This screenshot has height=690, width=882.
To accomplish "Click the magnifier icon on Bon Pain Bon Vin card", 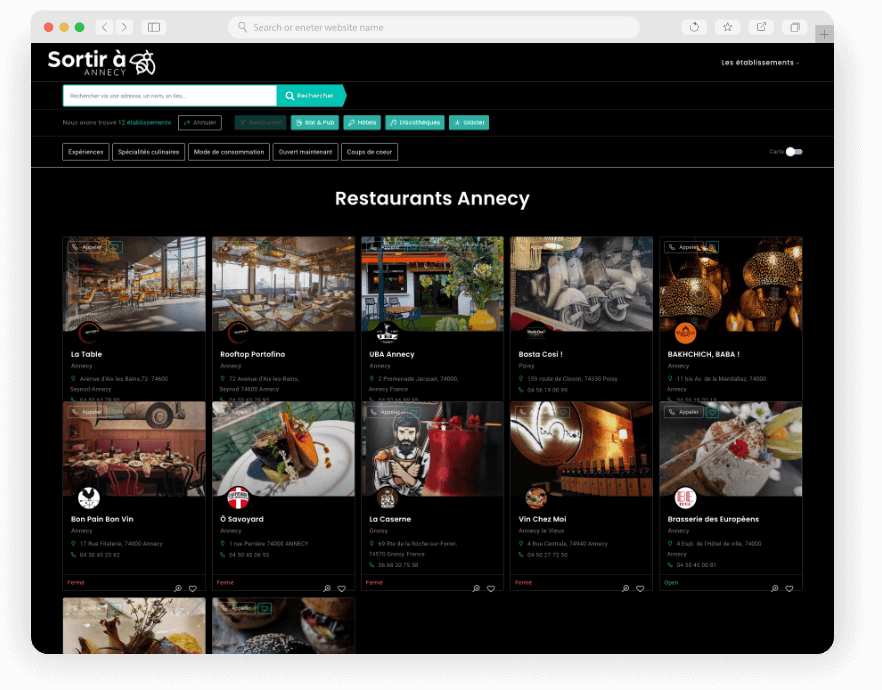I will tap(178, 588).
